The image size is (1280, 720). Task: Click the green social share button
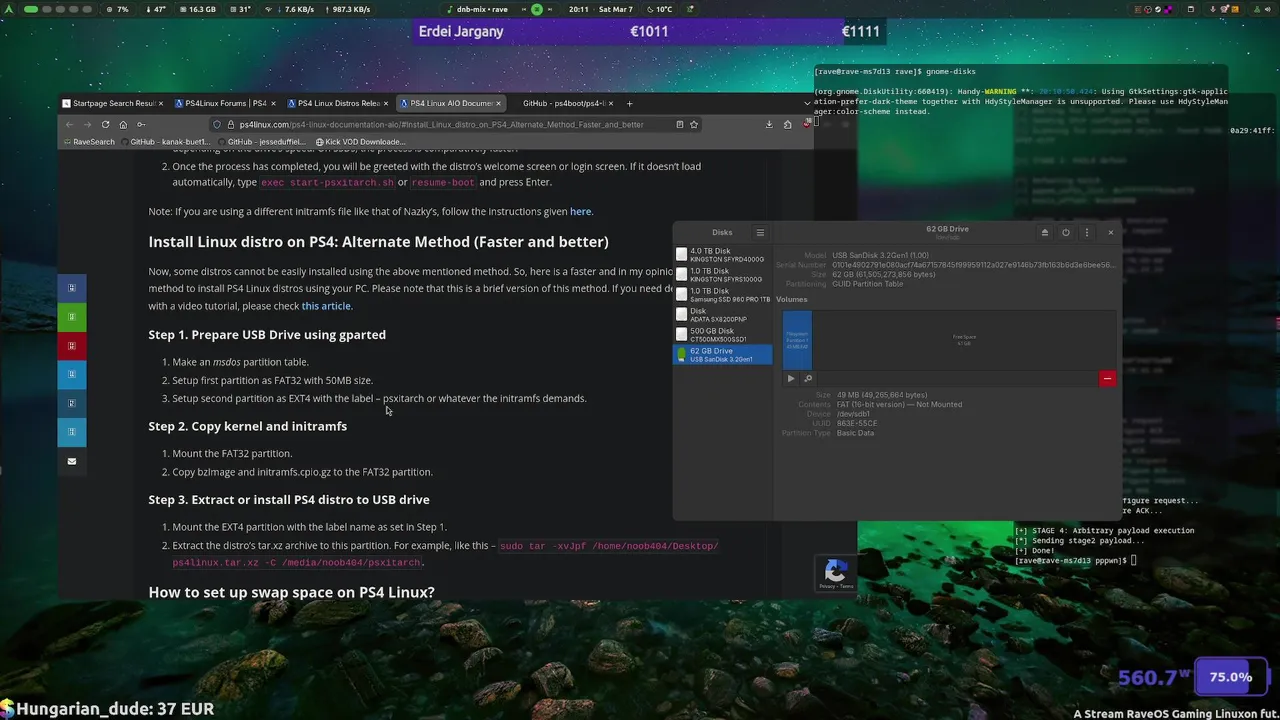tap(71, 317)
